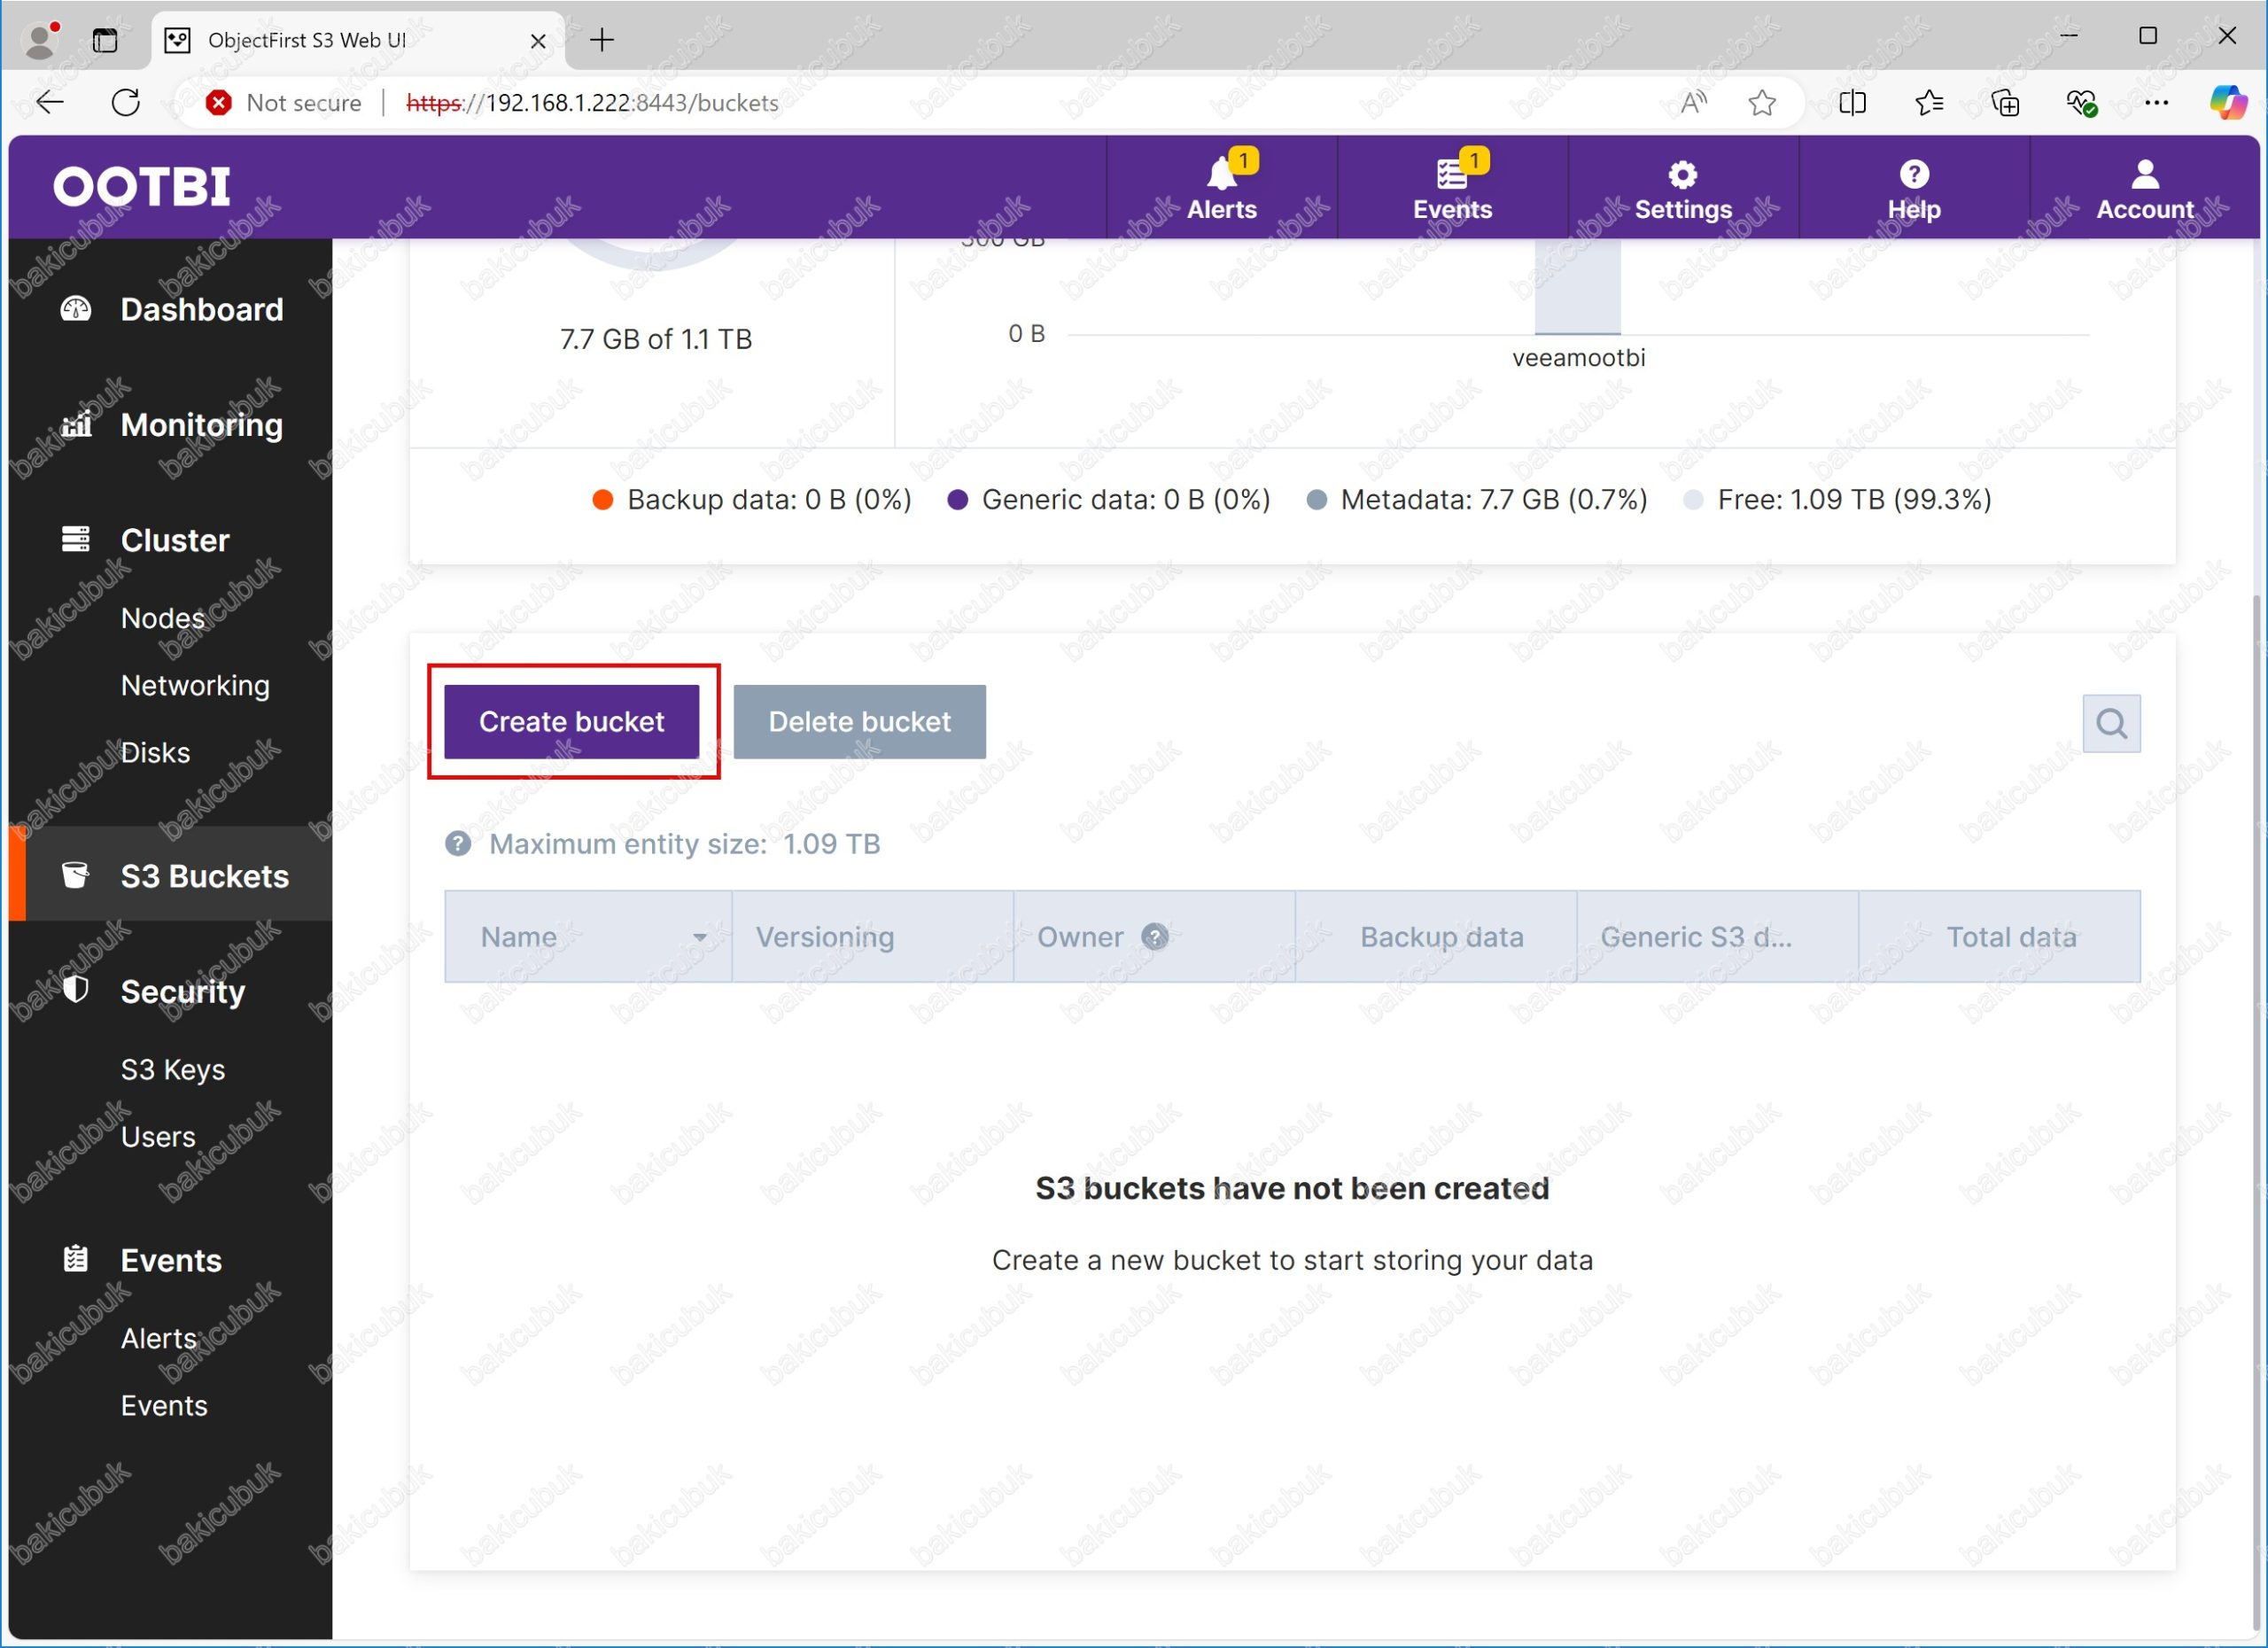Image resolution: width=2268 pixels, height=1648 pixels.
Task: Add page to favorites star
Action: pyautogui.click(x=1762, y=102)
